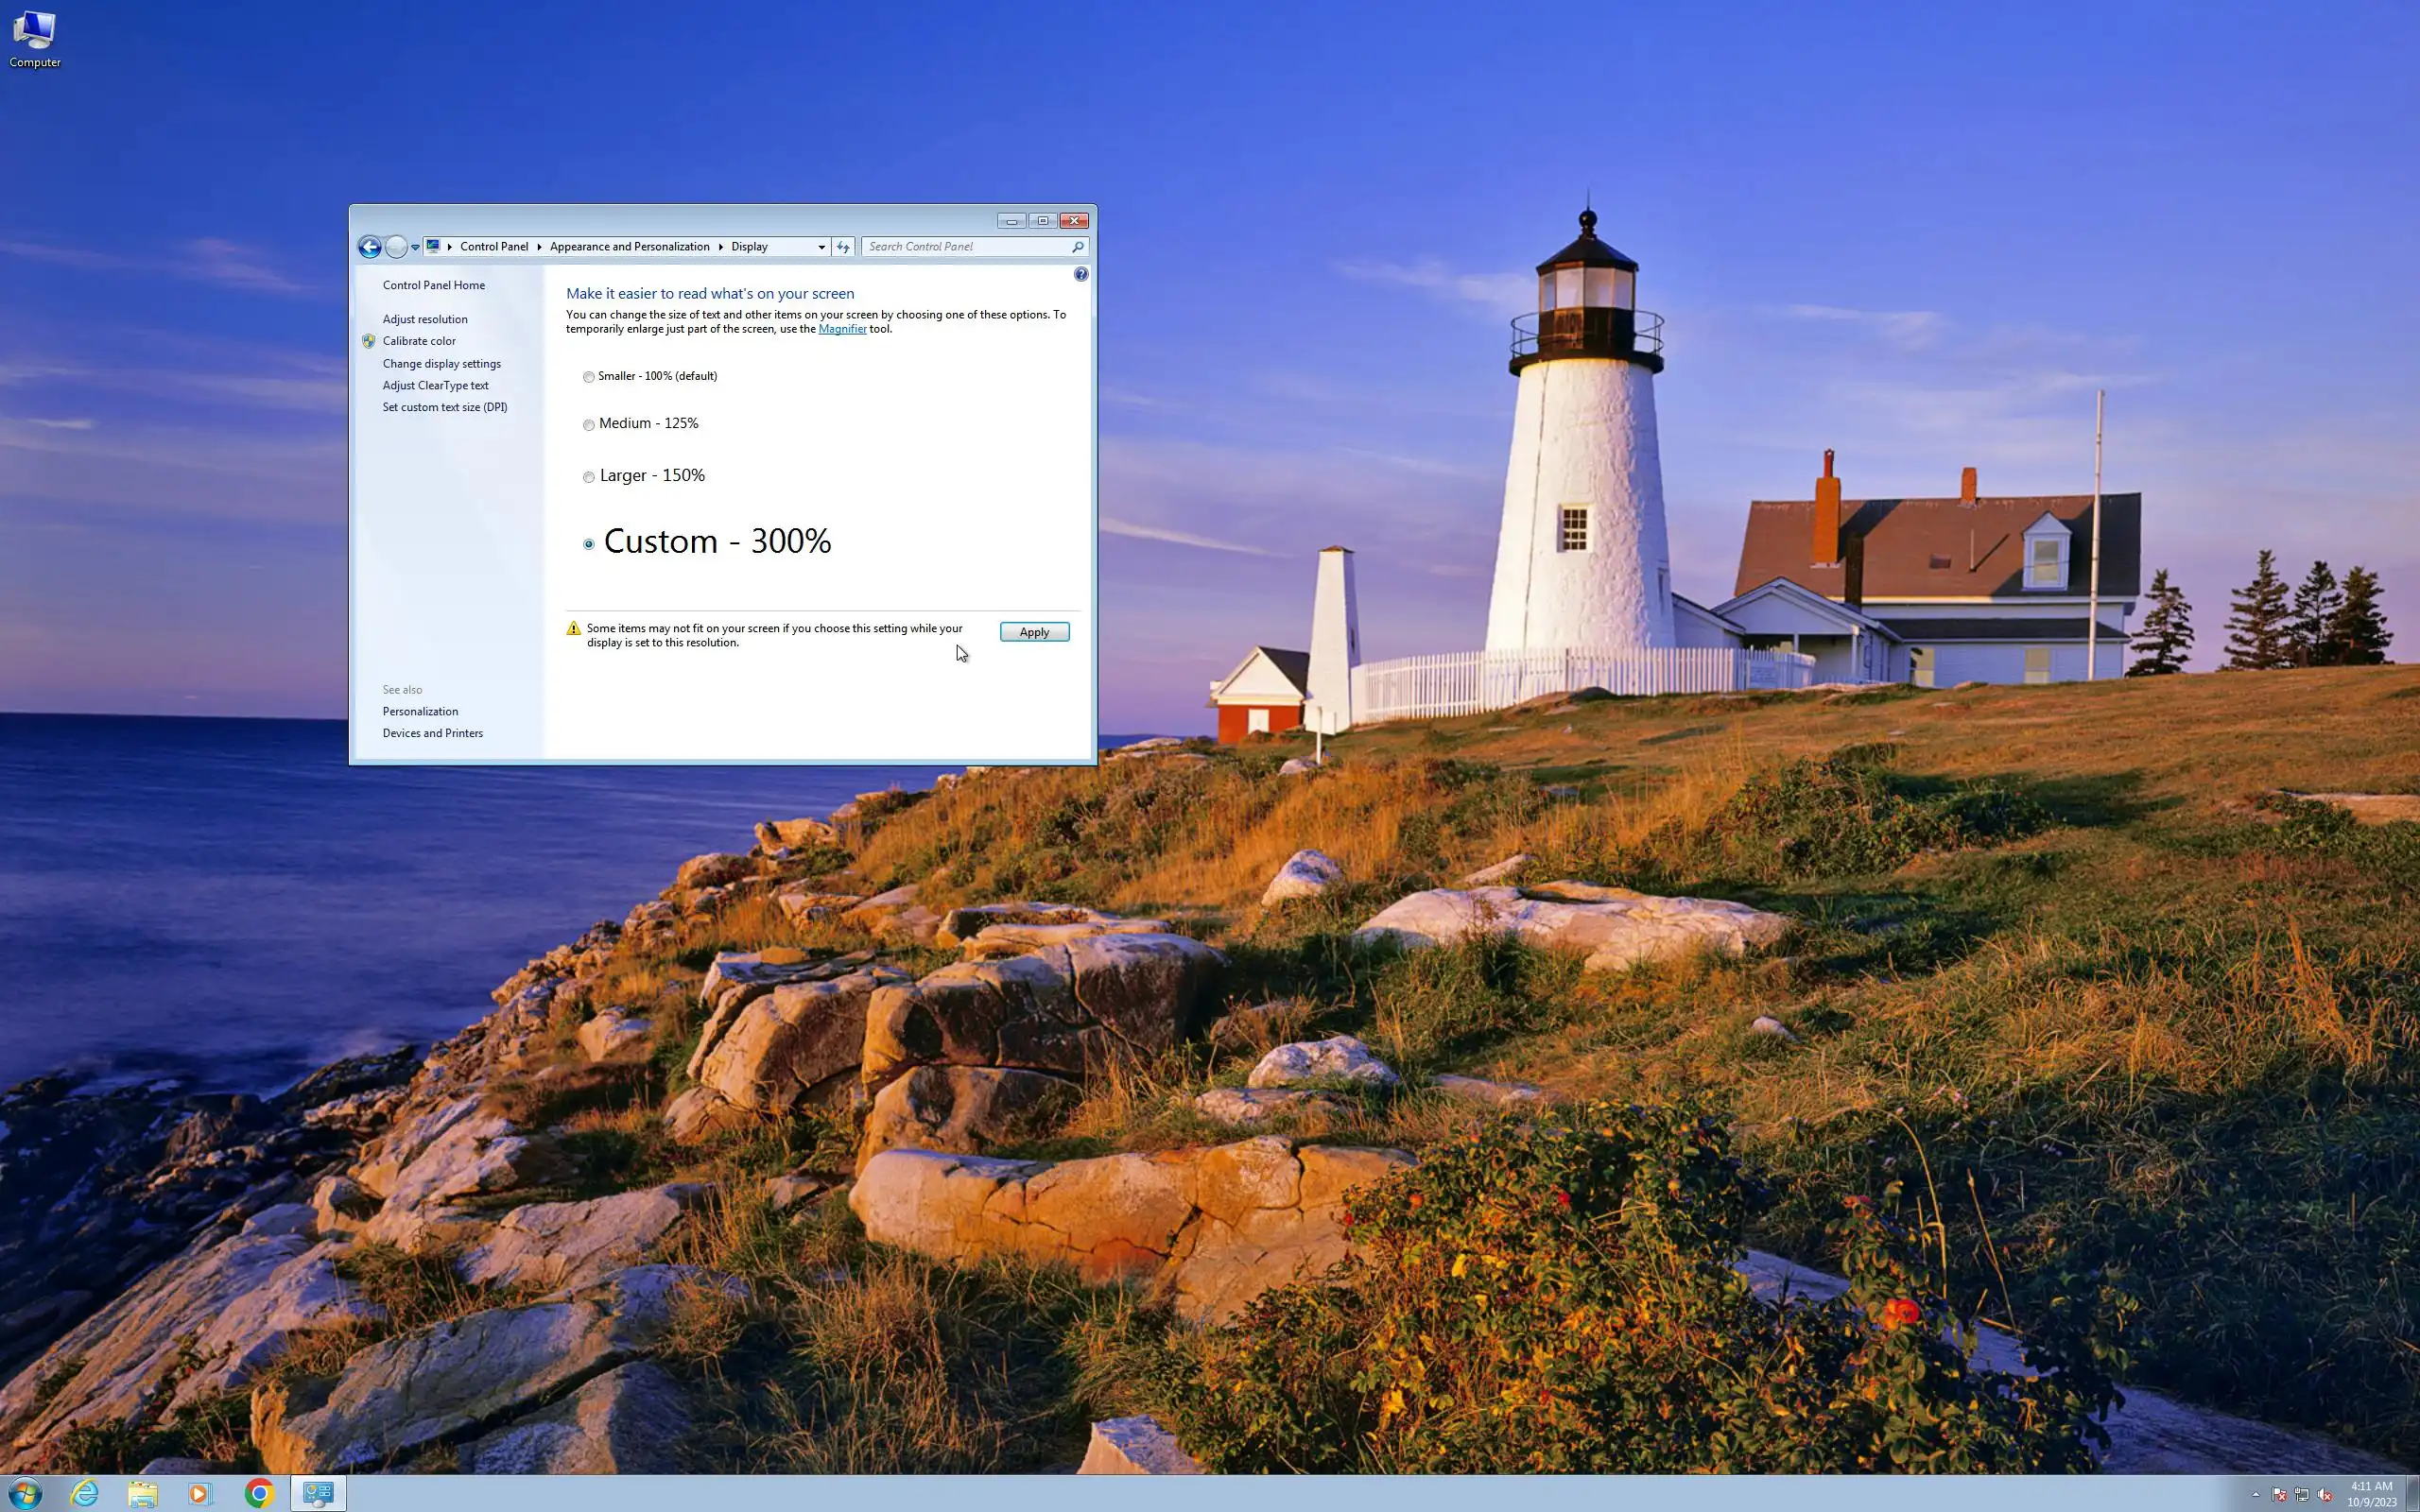
Task: Go to Adjust resolution in the sidebar
Action: 424,319
